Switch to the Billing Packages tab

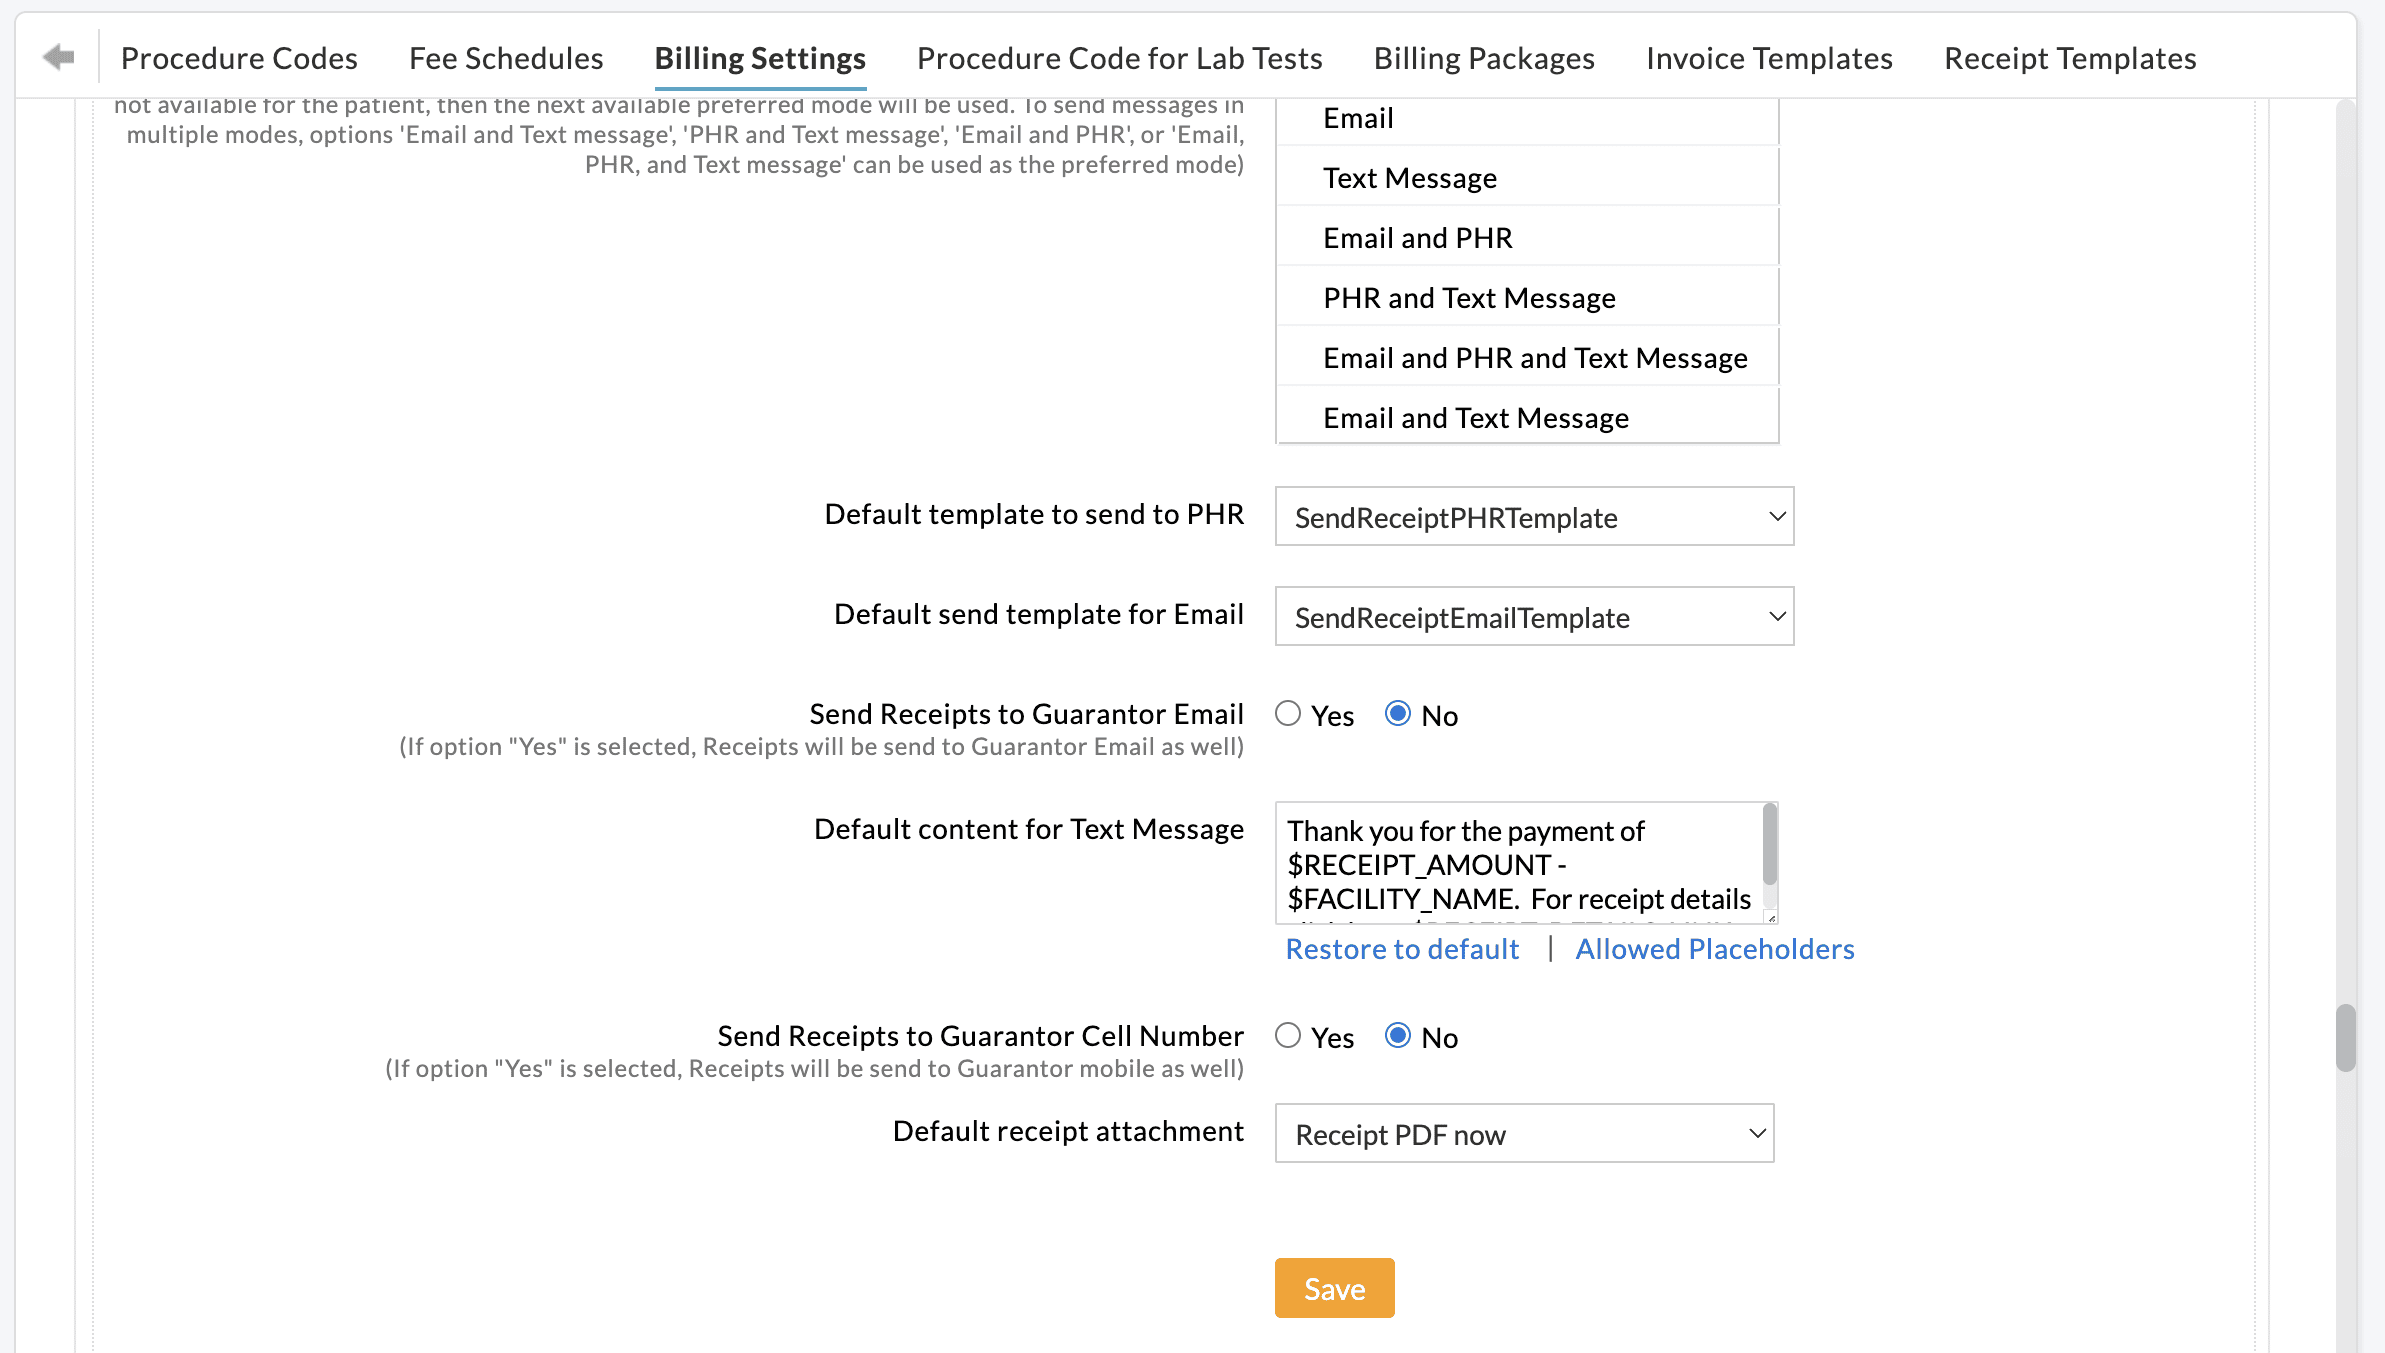[x=1484, y=58]
